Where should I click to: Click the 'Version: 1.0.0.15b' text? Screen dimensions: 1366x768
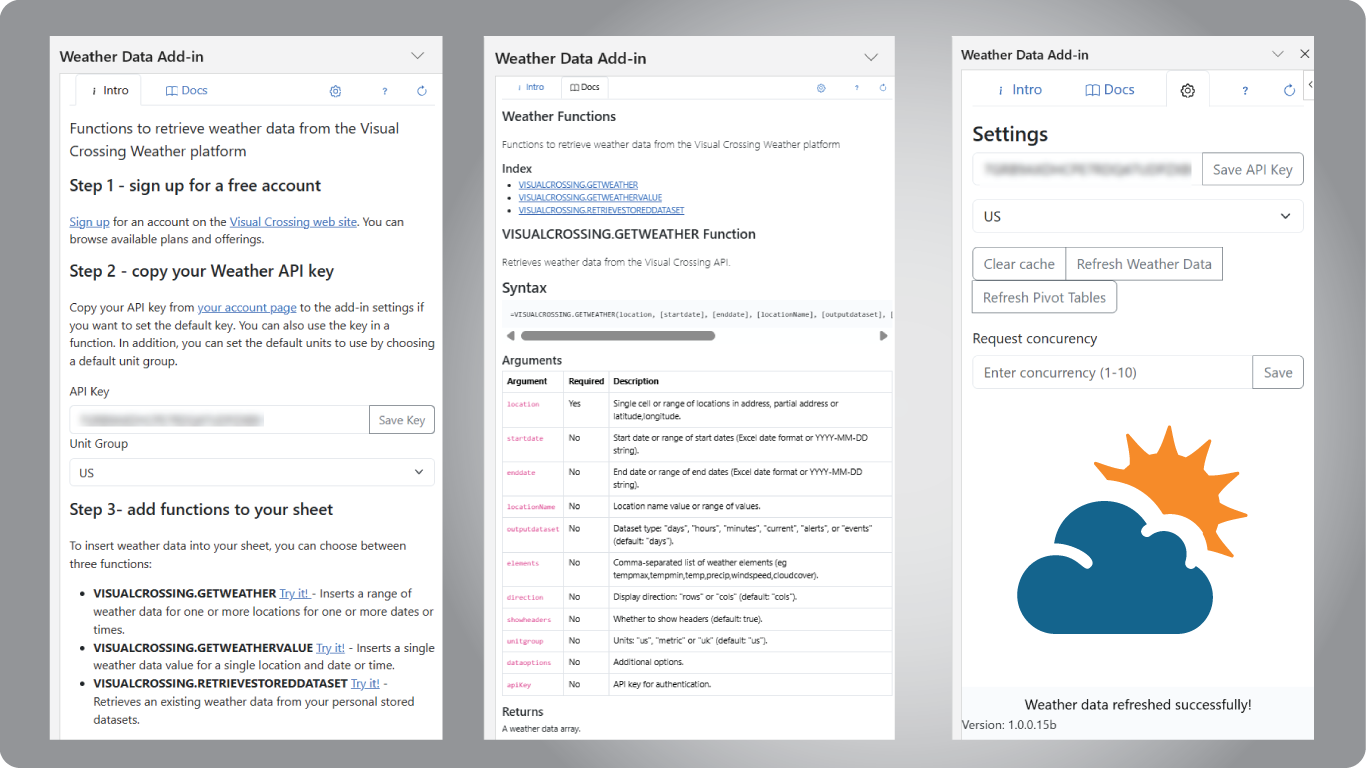tap(1009, 724)
